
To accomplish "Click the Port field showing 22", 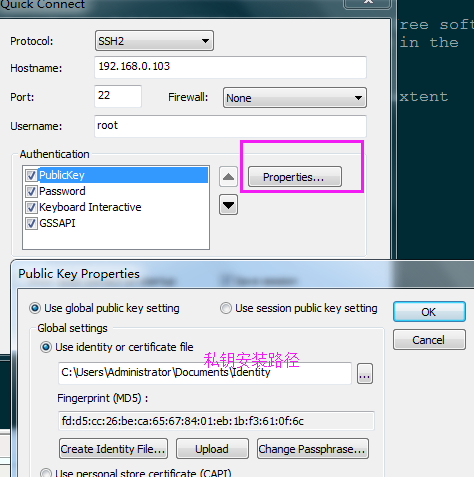I will point(118,96).
